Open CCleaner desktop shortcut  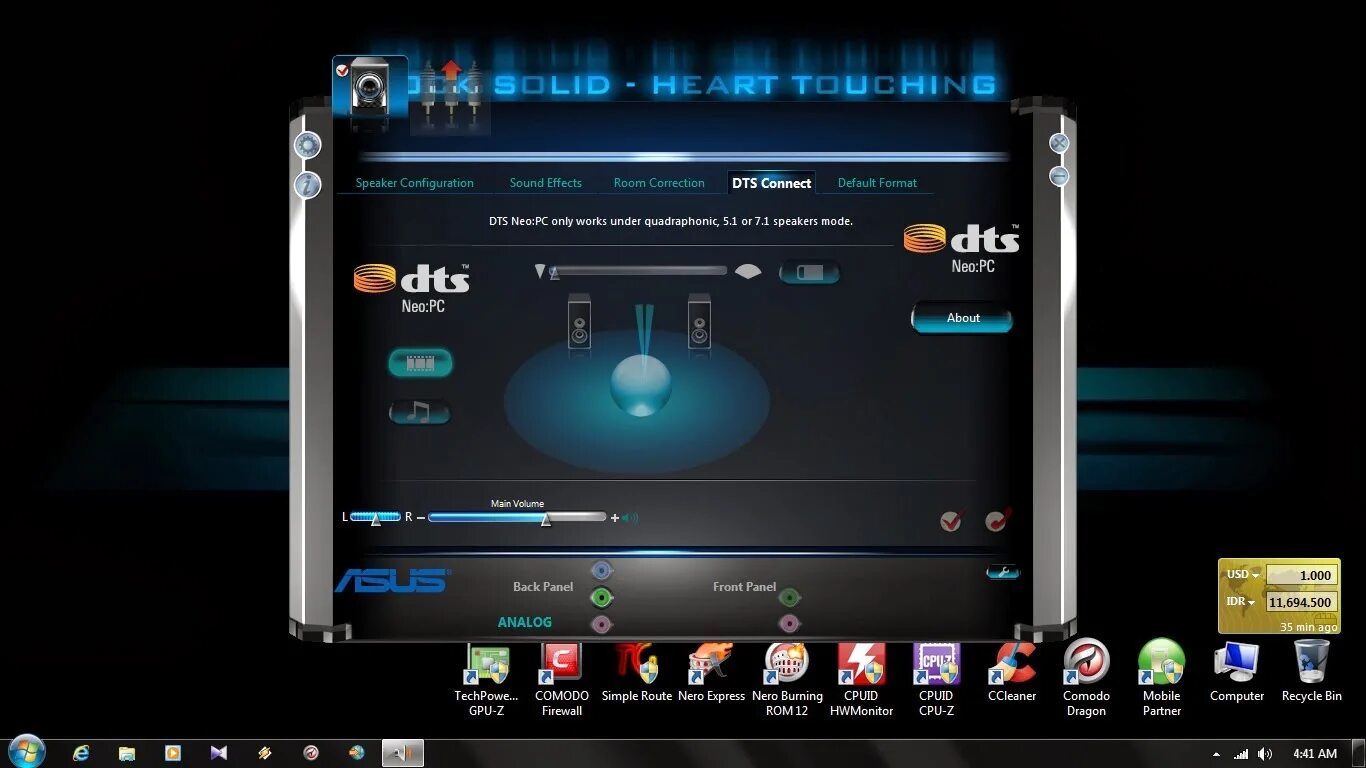[x=1012, y=673]
